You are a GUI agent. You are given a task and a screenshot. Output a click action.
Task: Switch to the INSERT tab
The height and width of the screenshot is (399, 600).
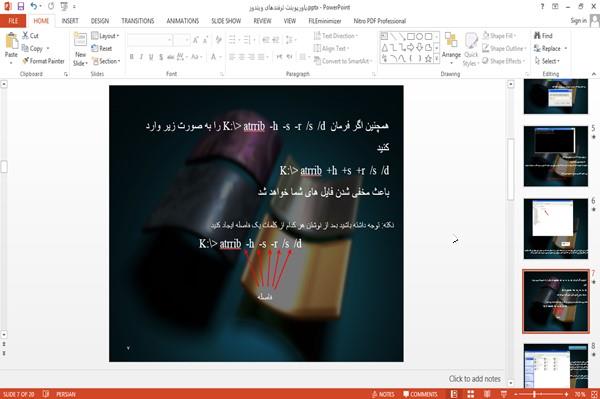coord(70,21)
